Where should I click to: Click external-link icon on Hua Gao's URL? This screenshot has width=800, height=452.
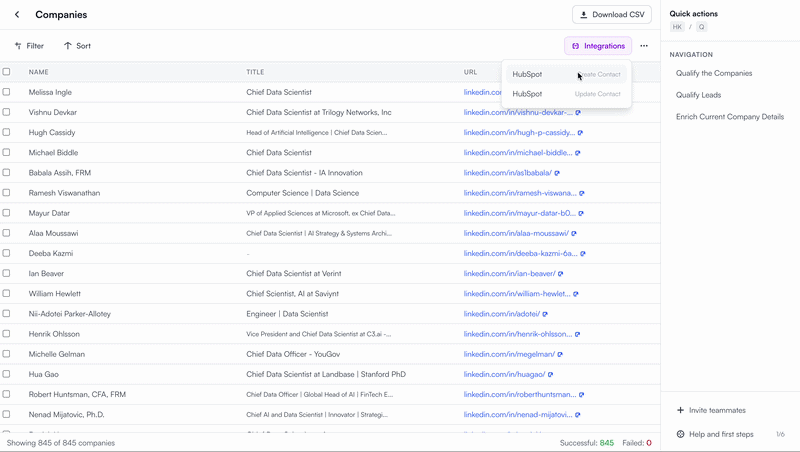coord(550,374)
